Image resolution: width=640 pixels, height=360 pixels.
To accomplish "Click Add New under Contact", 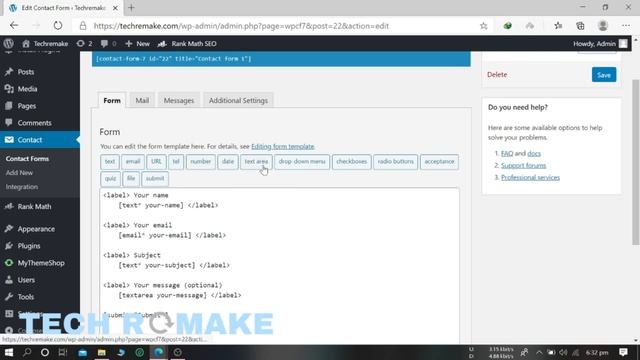I will [19, 173].
